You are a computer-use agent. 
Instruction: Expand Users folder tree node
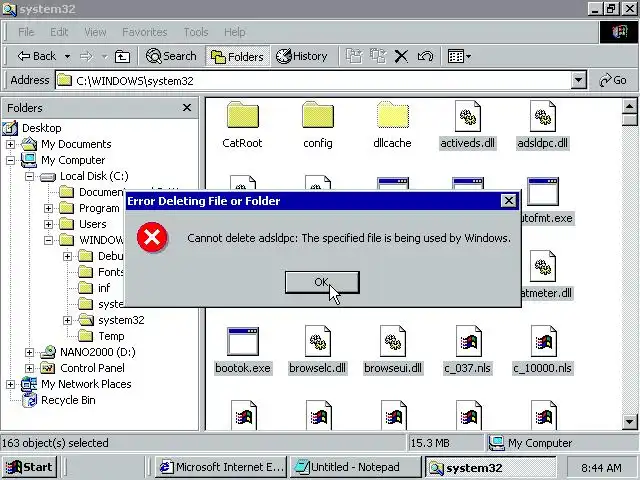pyautogui.click(x=48, y=224)
